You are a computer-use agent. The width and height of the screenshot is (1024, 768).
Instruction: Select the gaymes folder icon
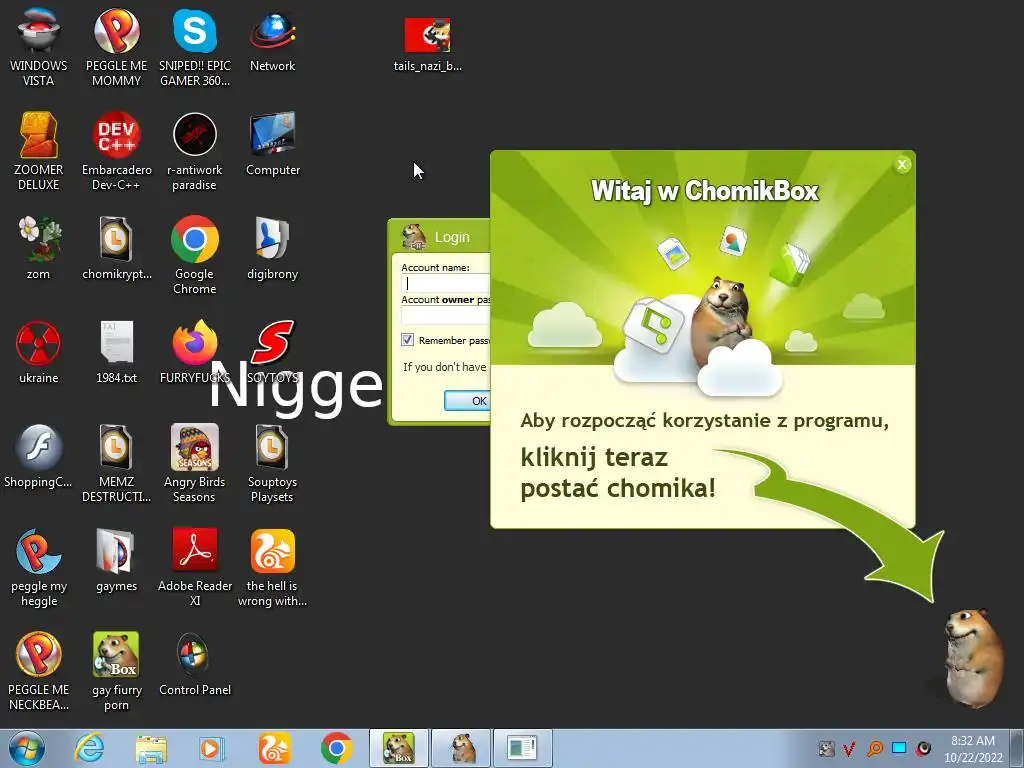pyautogui.click(x=116, y=560)
